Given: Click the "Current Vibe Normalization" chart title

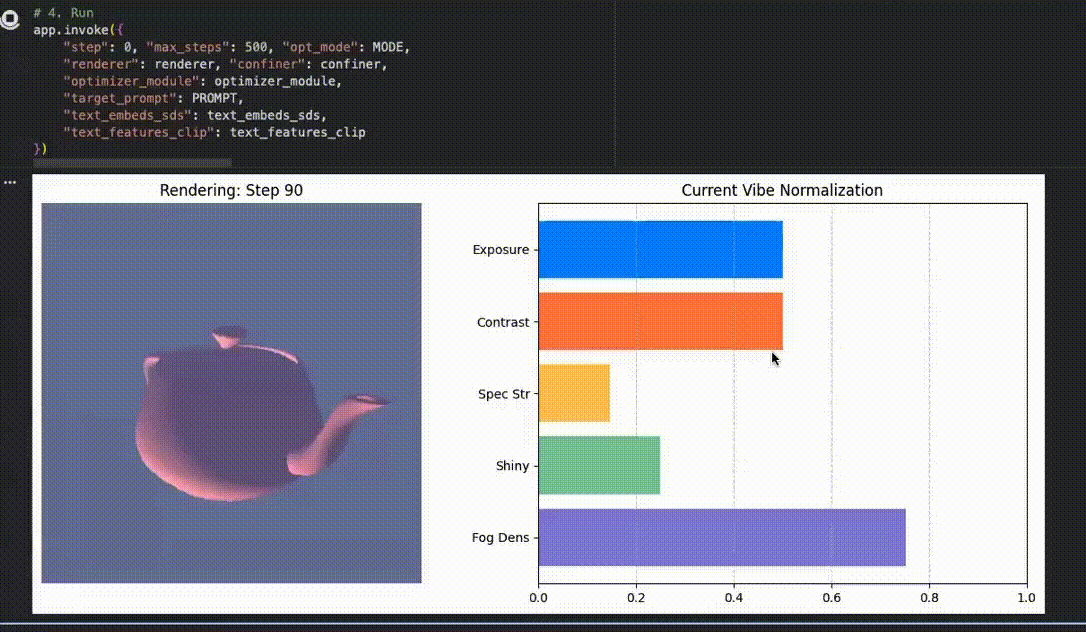Looking at the screenshot, I should [x=782, y=190].
